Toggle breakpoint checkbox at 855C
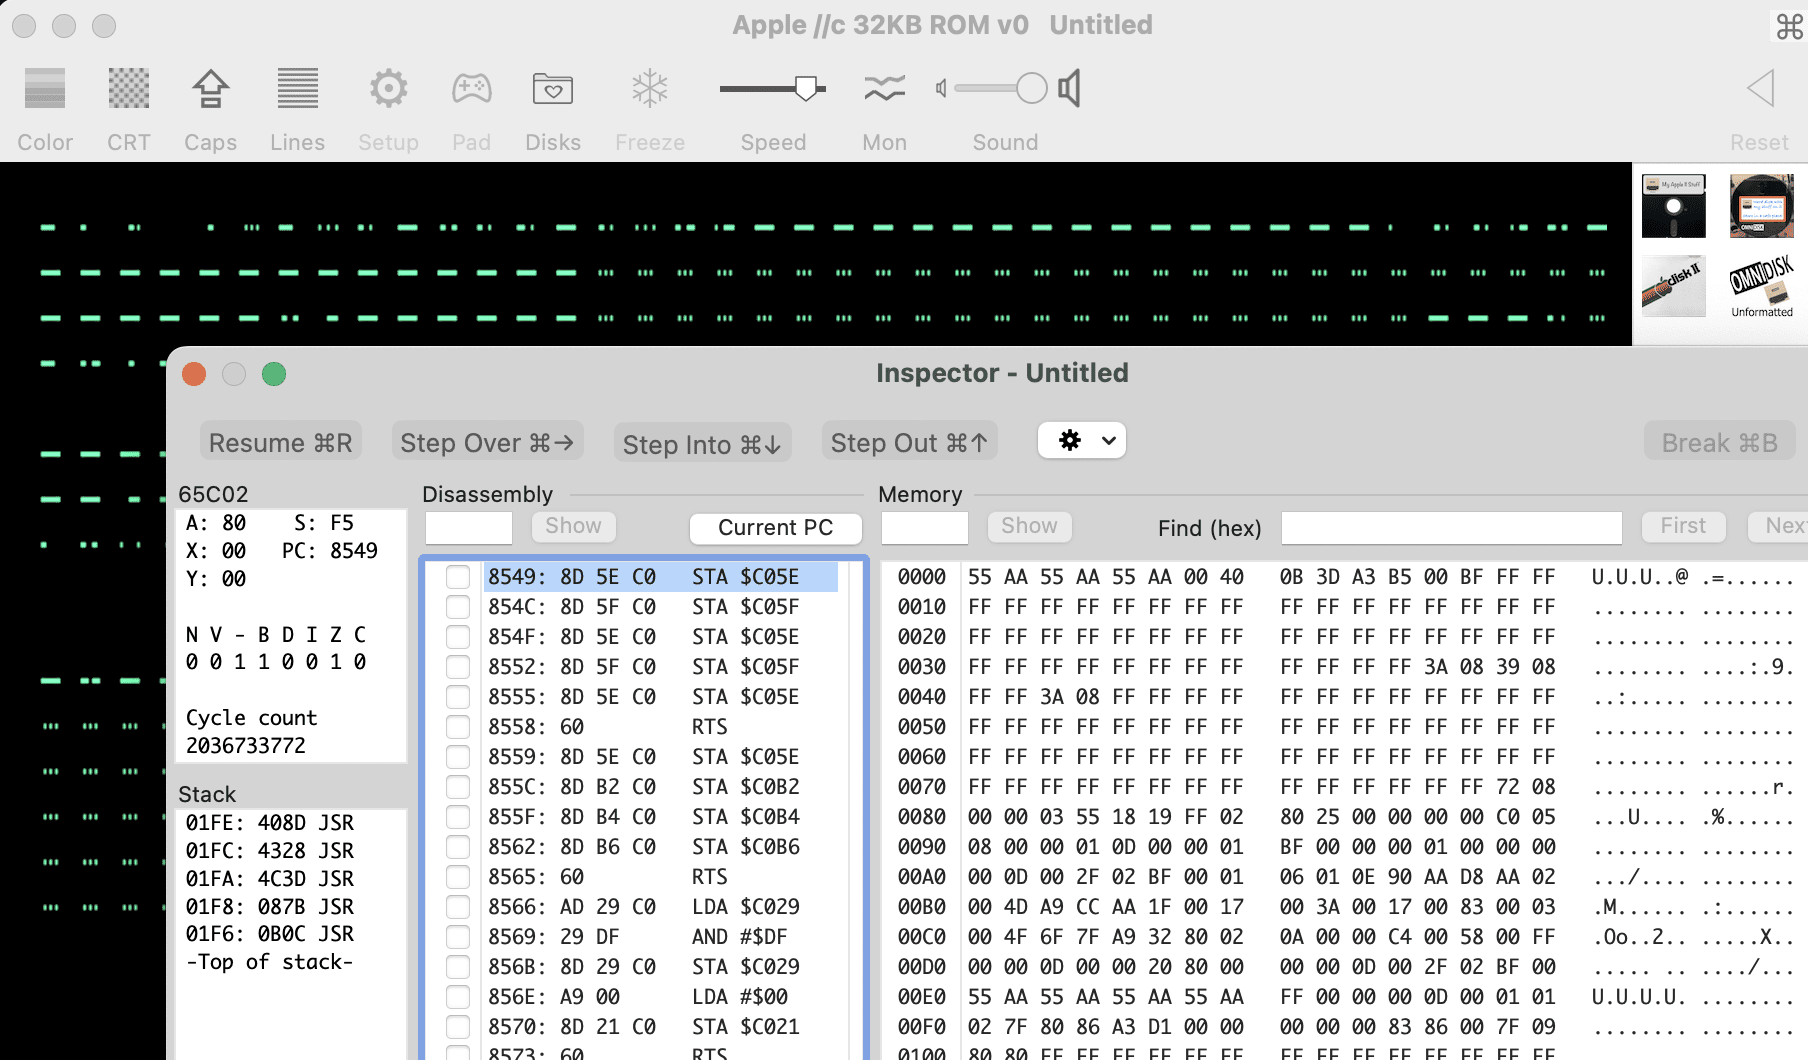1808x1060 pixels. coord(458,787)
